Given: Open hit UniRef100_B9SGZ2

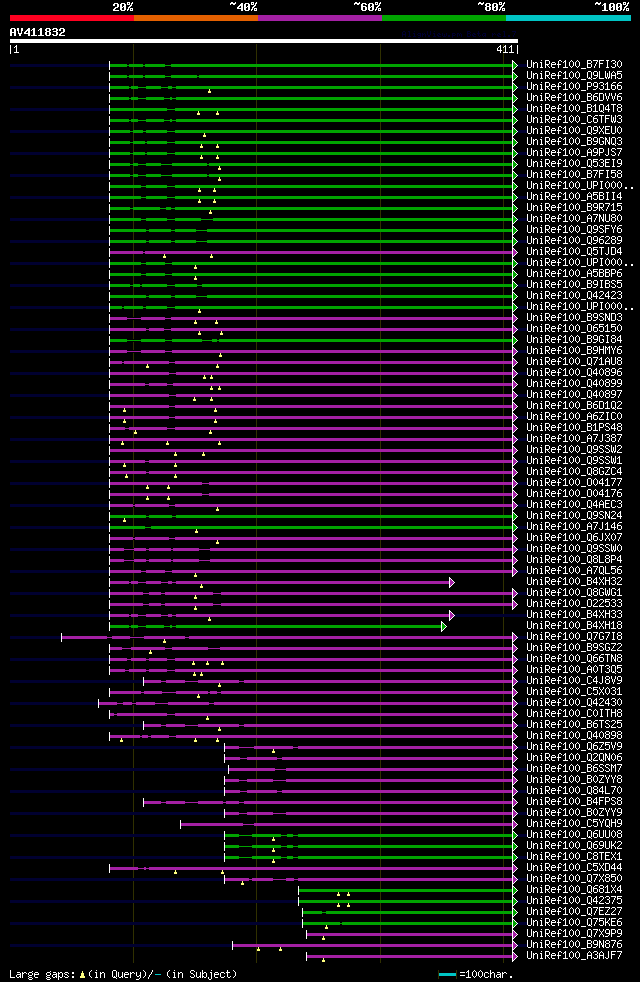Looking at the screenshot, I should [574, 648].
